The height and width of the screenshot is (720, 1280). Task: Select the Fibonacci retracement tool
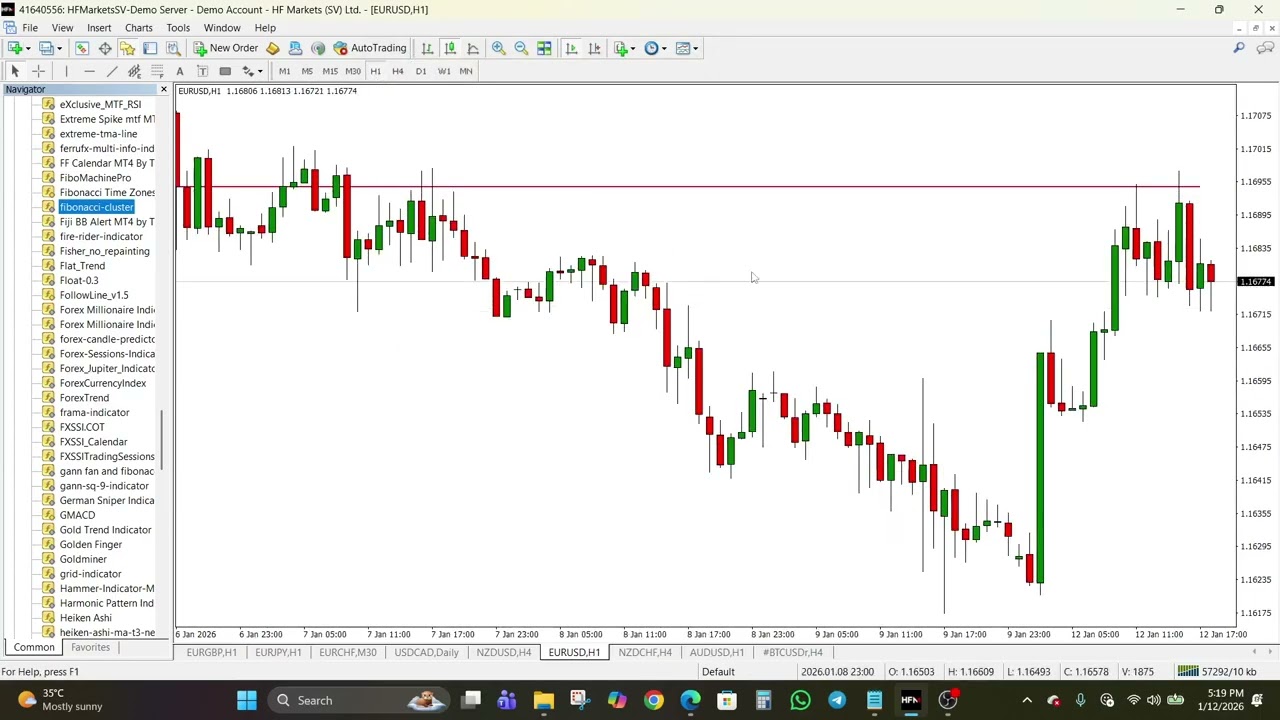coord(157,71)
